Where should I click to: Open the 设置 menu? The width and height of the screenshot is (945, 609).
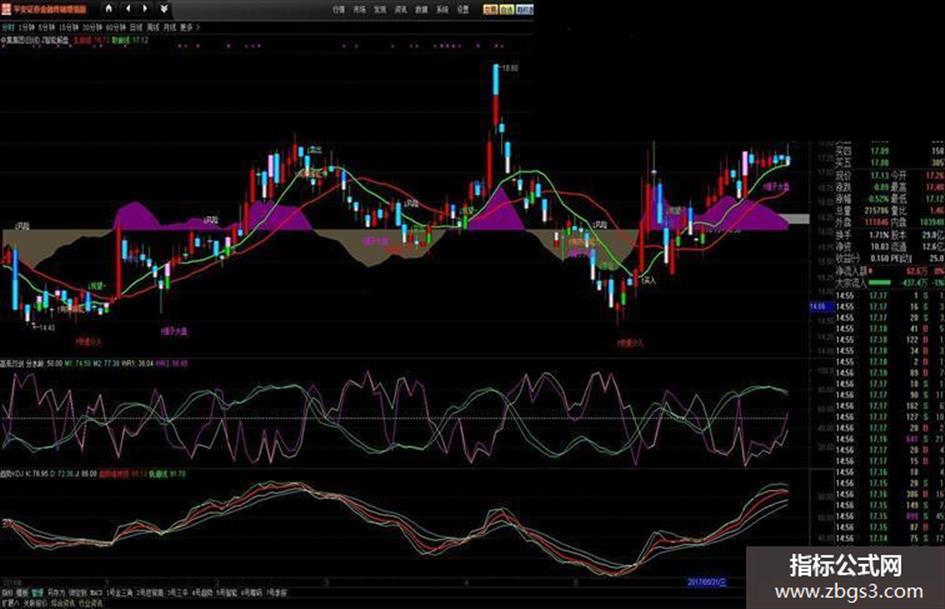[462, 8]
